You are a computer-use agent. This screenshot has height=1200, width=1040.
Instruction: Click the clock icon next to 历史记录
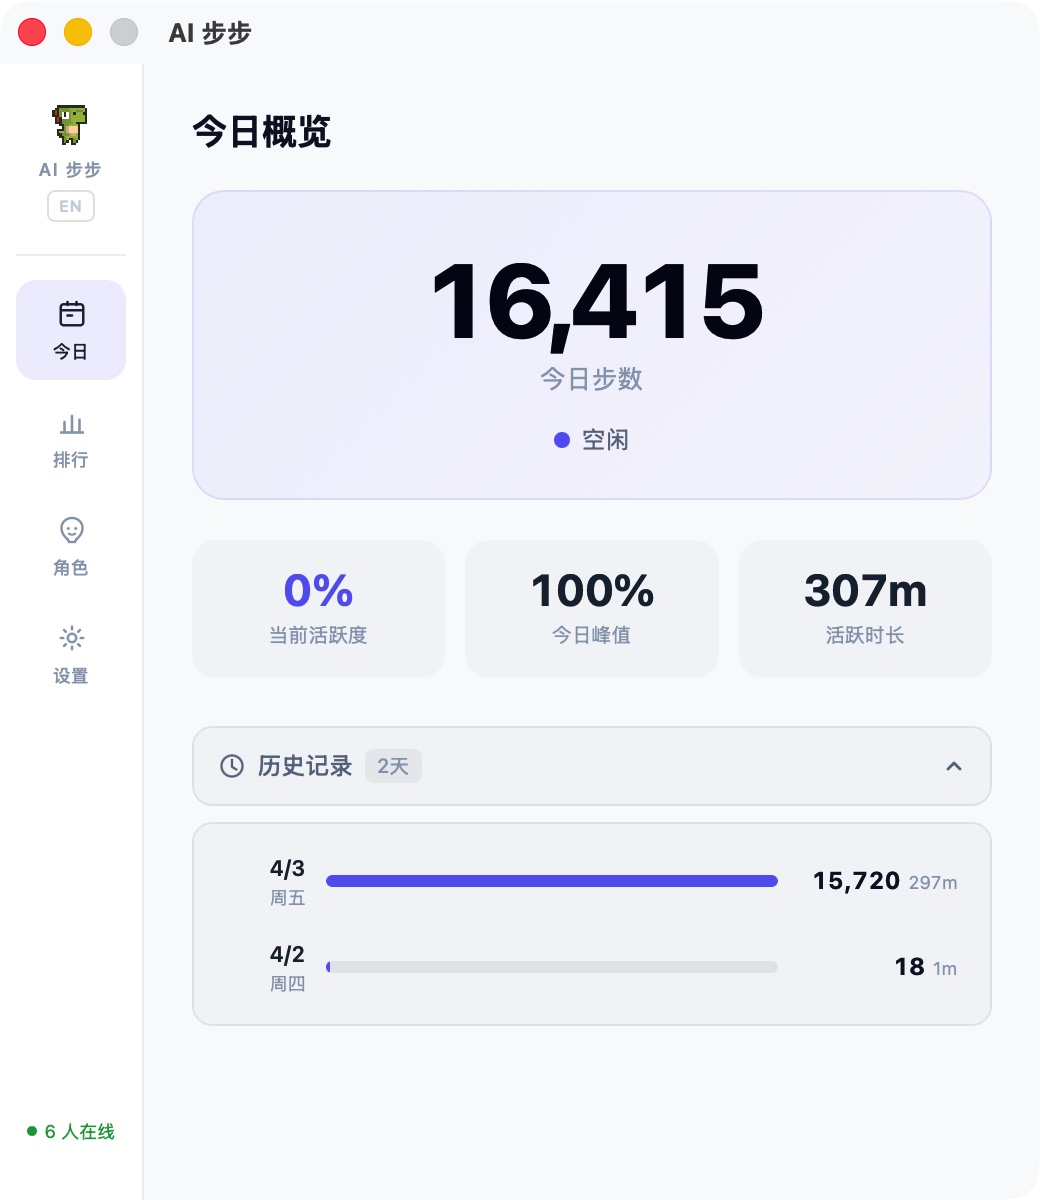(231, 766)
